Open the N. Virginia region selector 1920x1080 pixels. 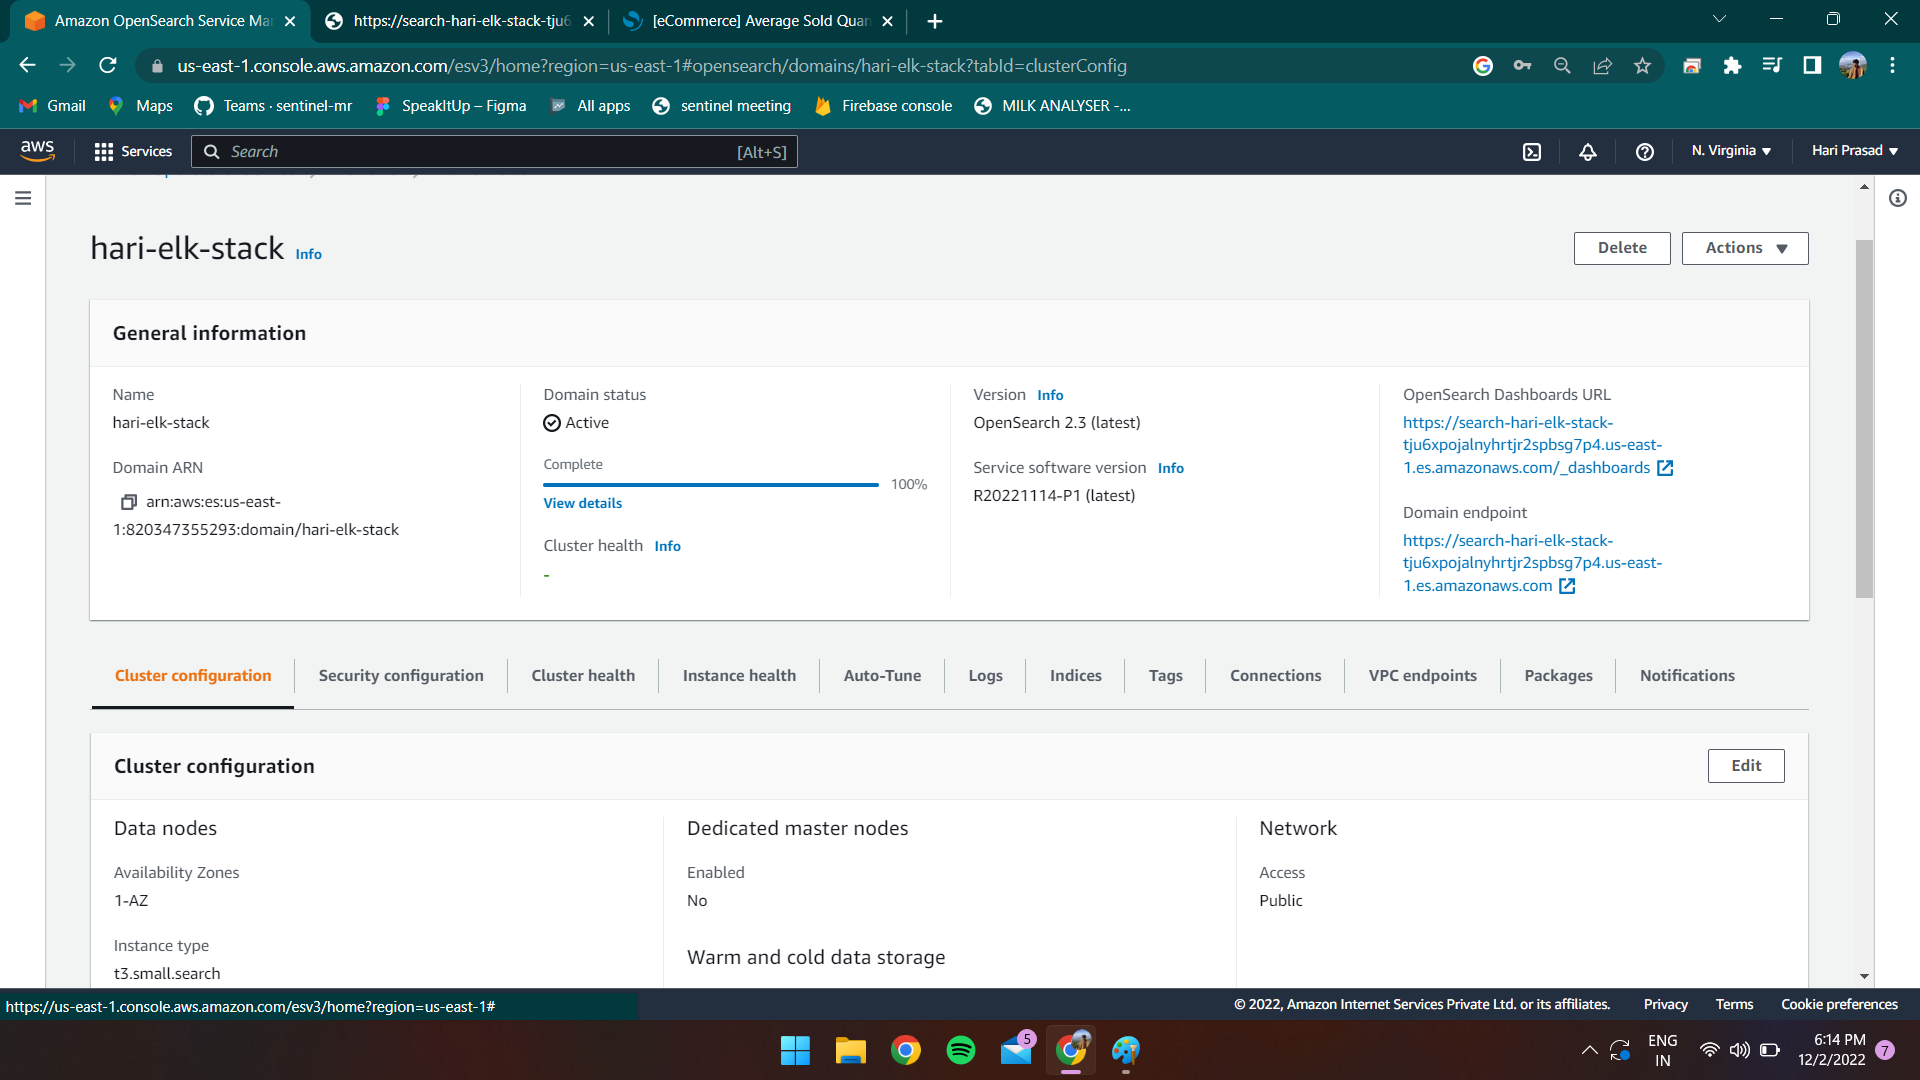(1731, 151)
